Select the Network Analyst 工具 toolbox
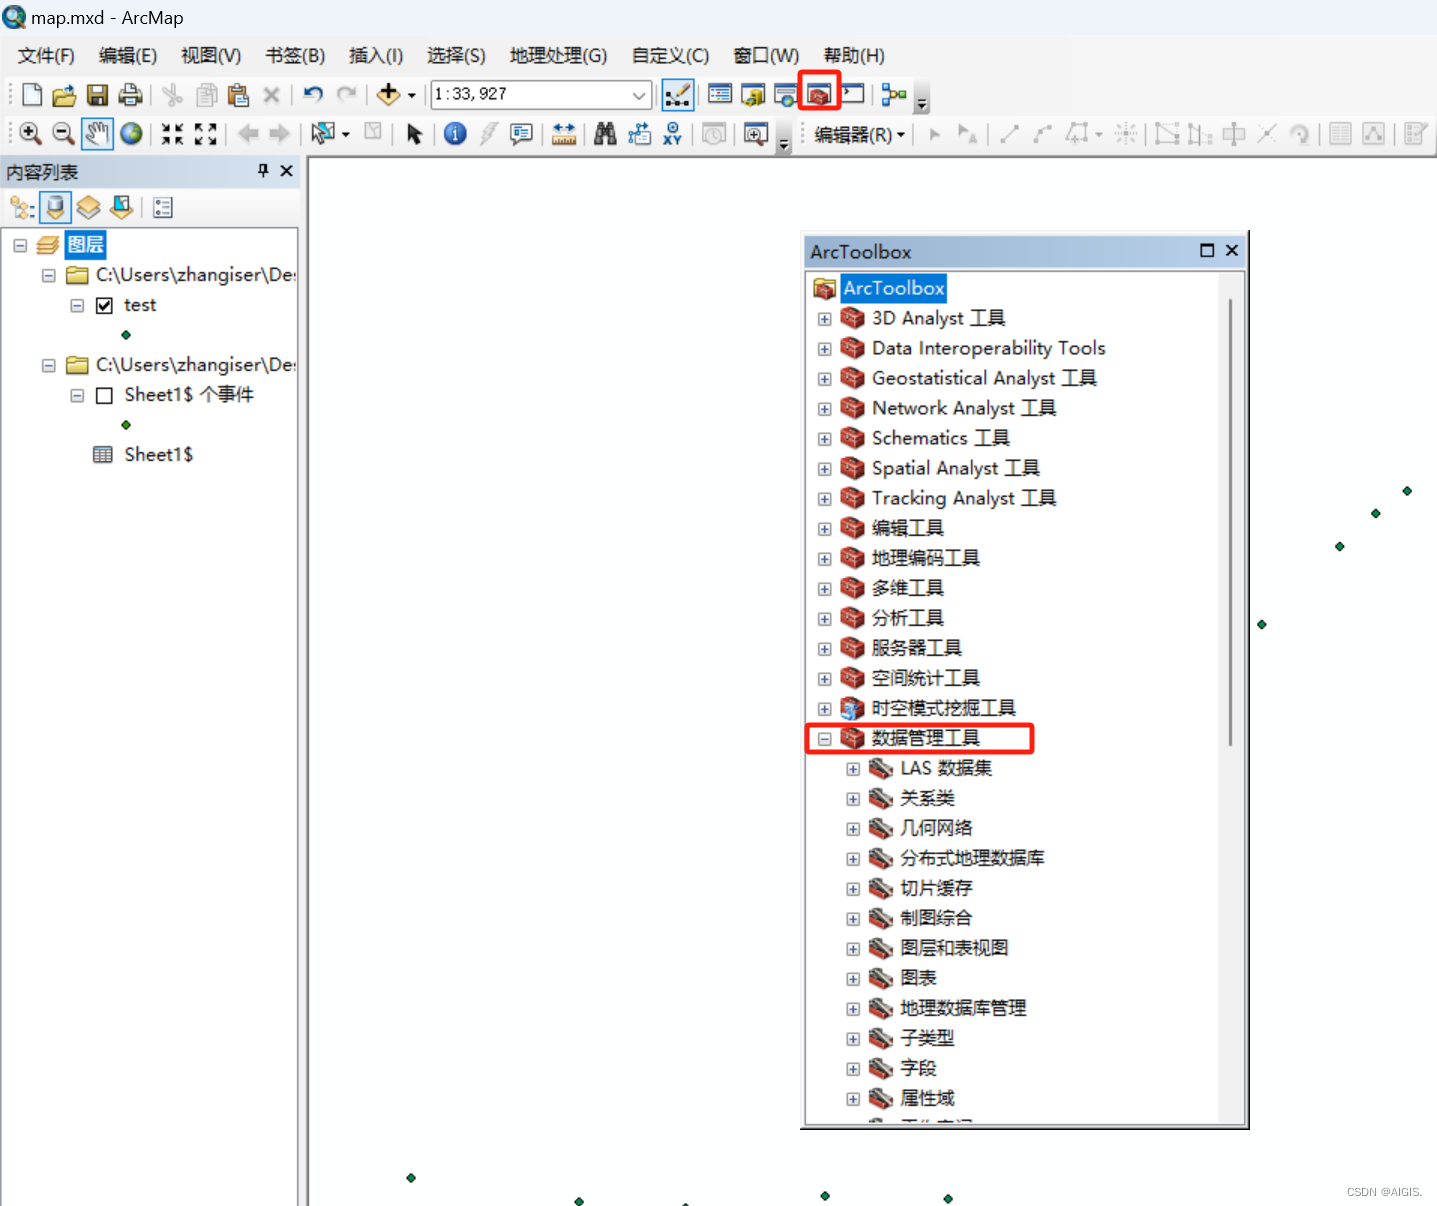 (963, 408)
